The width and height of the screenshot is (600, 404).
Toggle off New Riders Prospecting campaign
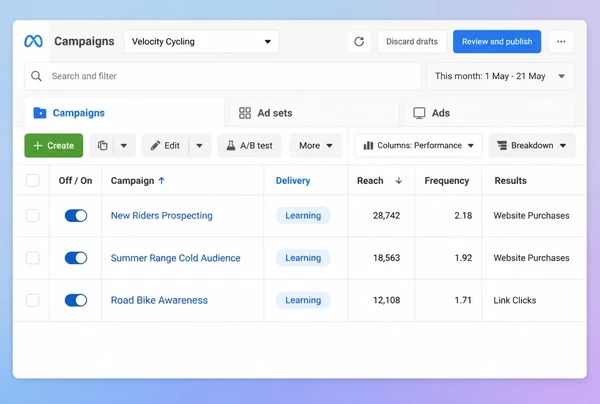point(76,215)
